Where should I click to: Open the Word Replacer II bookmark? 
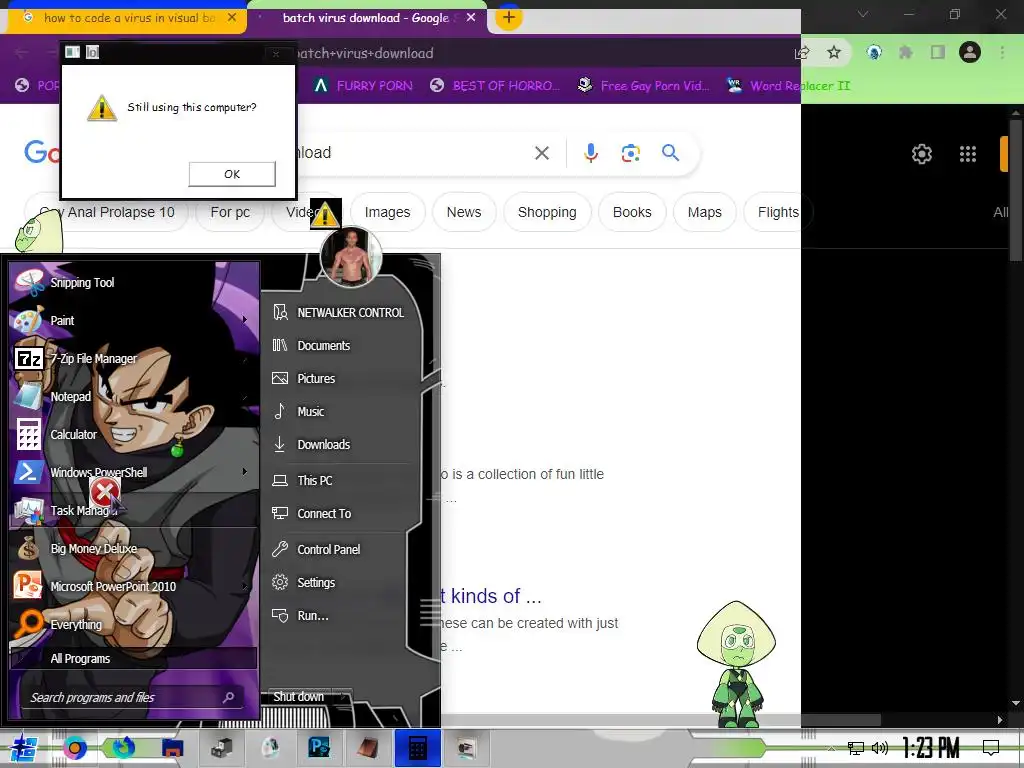789,86
